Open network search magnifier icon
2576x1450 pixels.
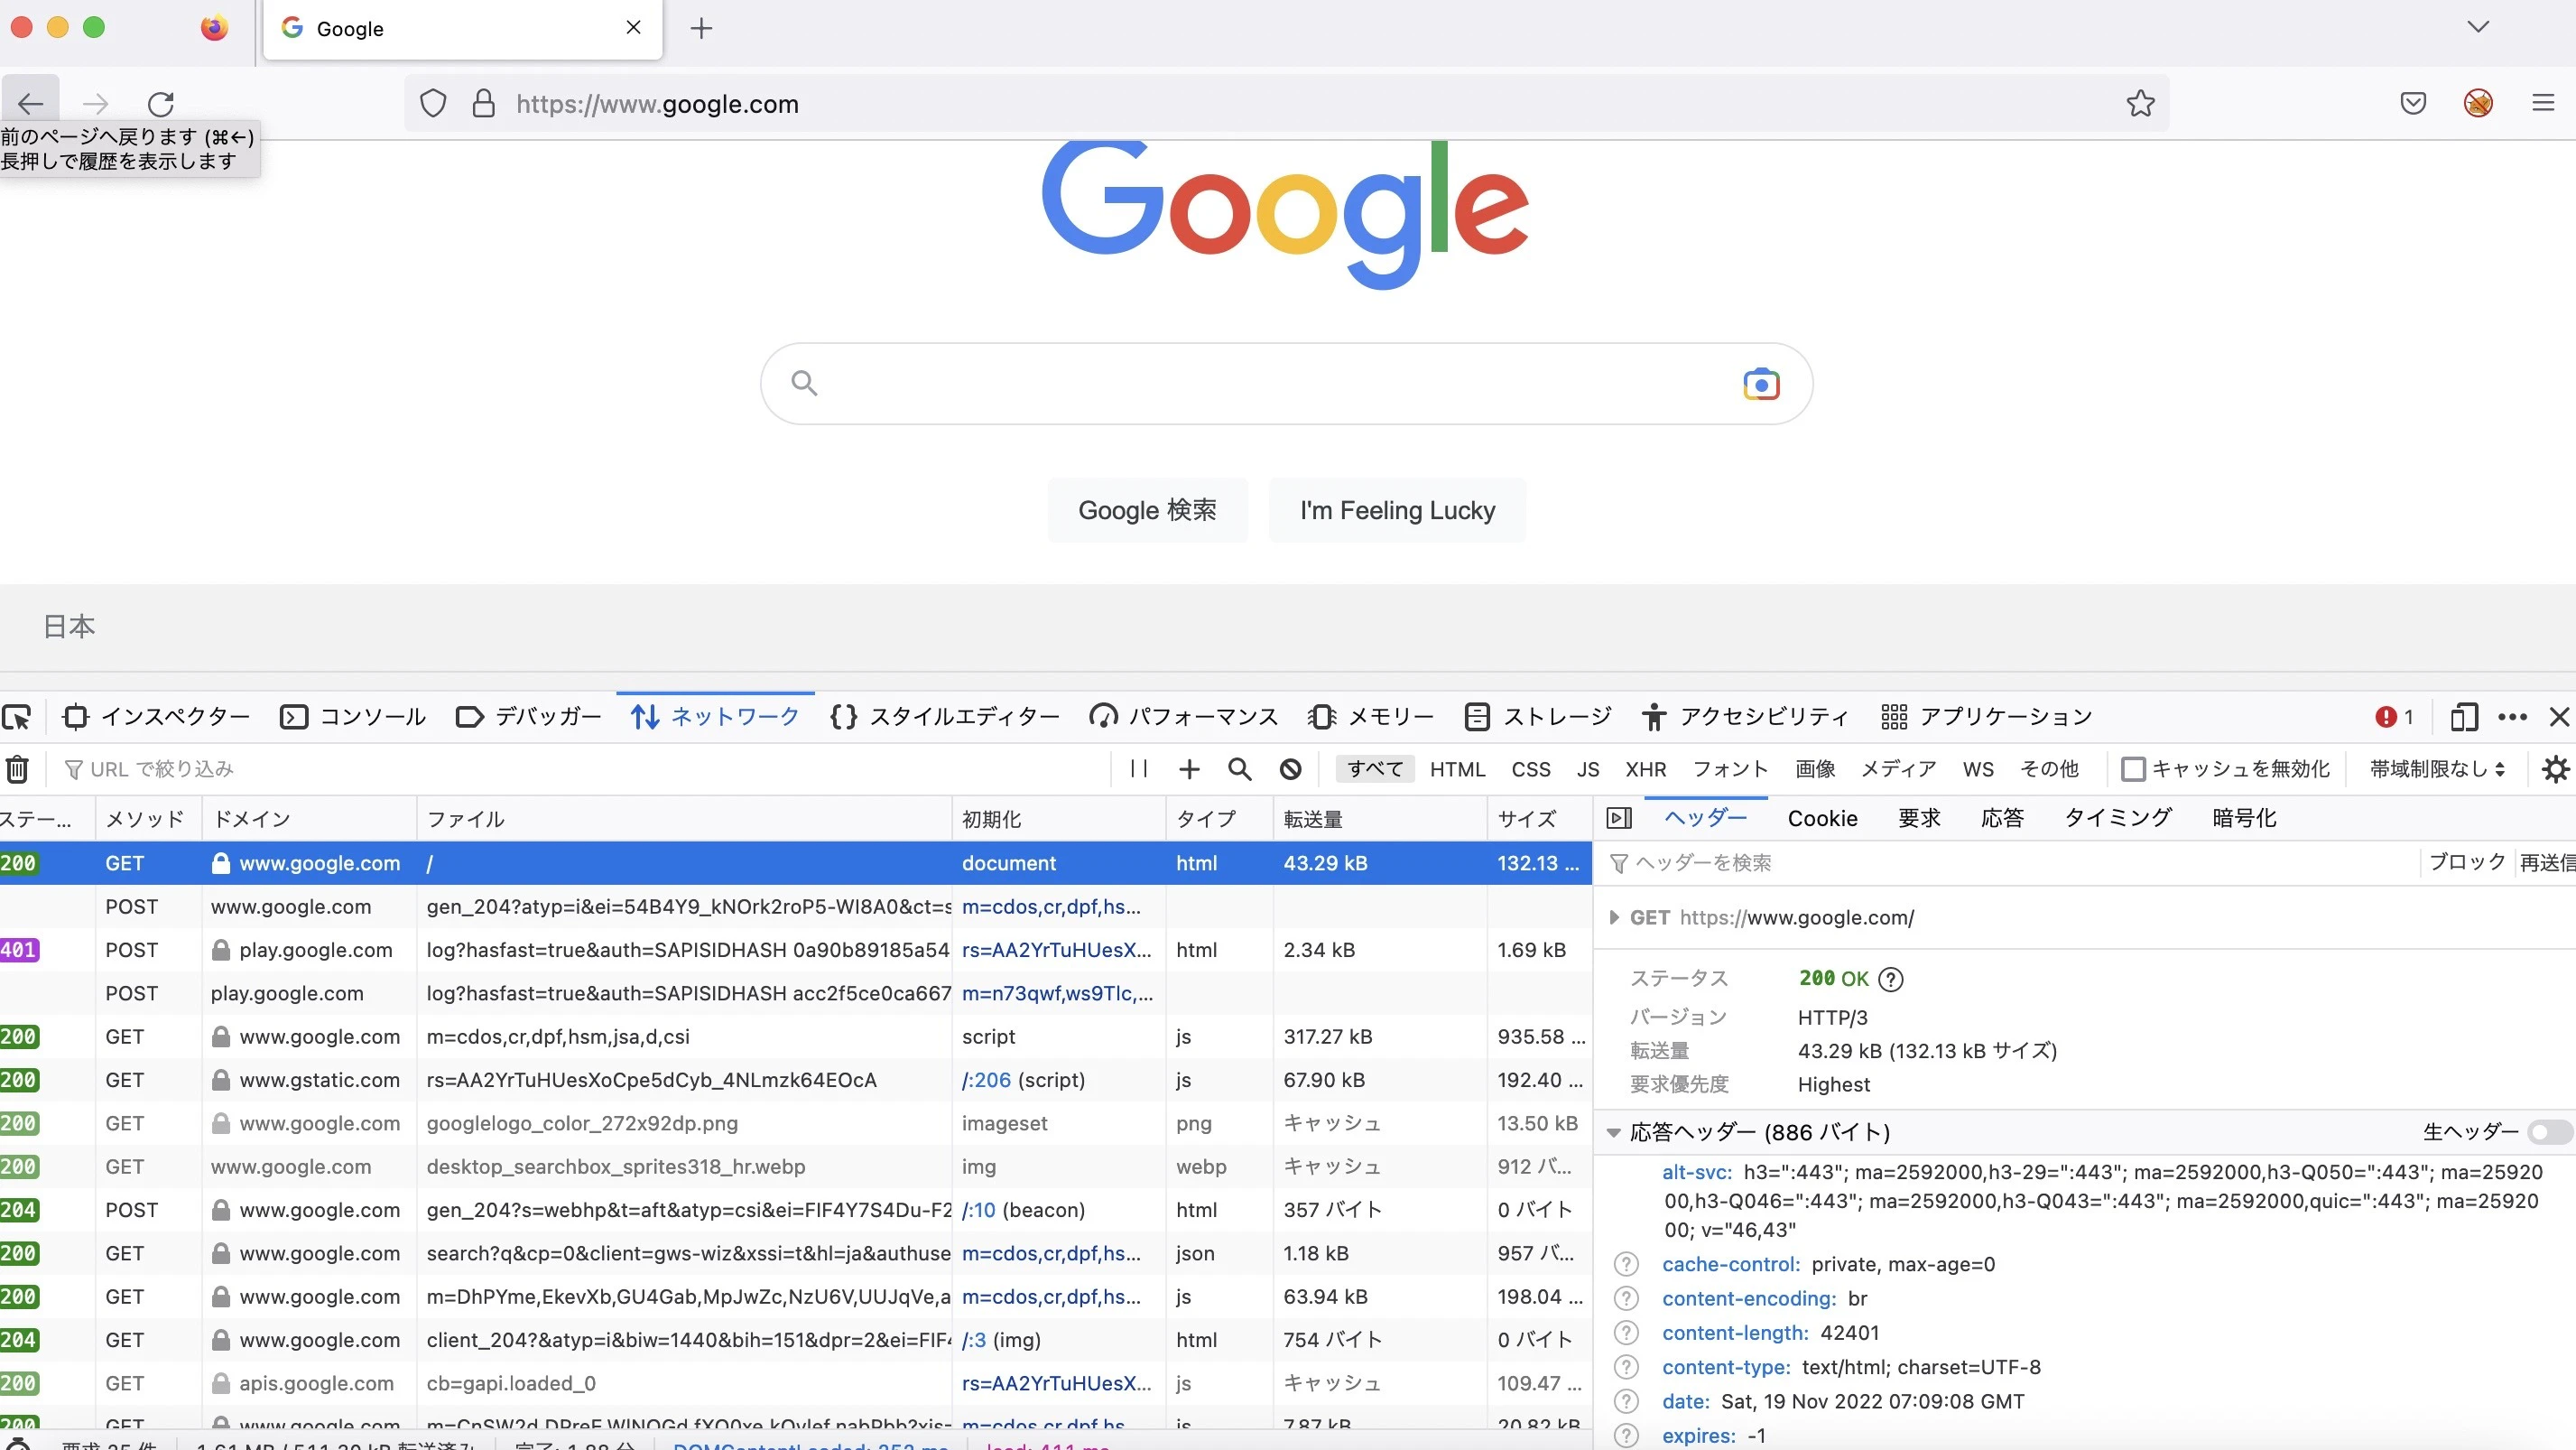(1240, 769)
